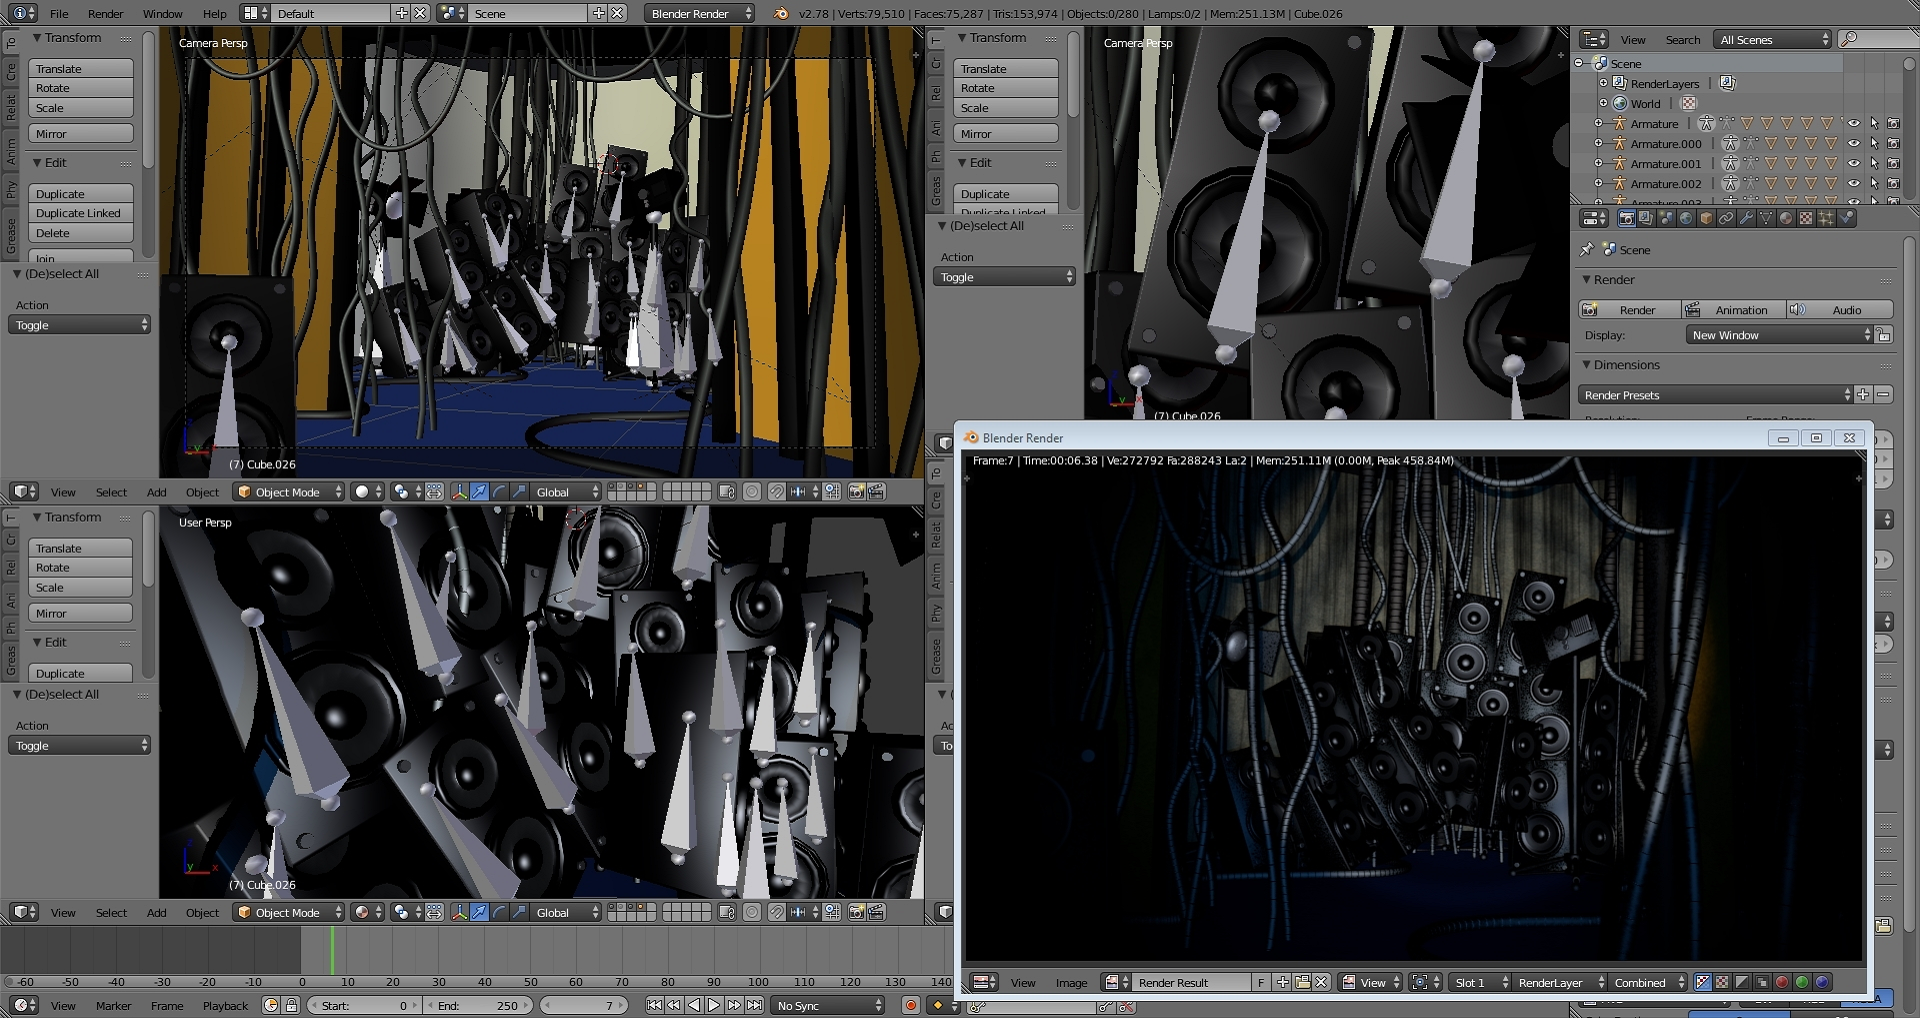Click the pin icon beside Scene
1920x1018 pixels.
click(1587, 249)
